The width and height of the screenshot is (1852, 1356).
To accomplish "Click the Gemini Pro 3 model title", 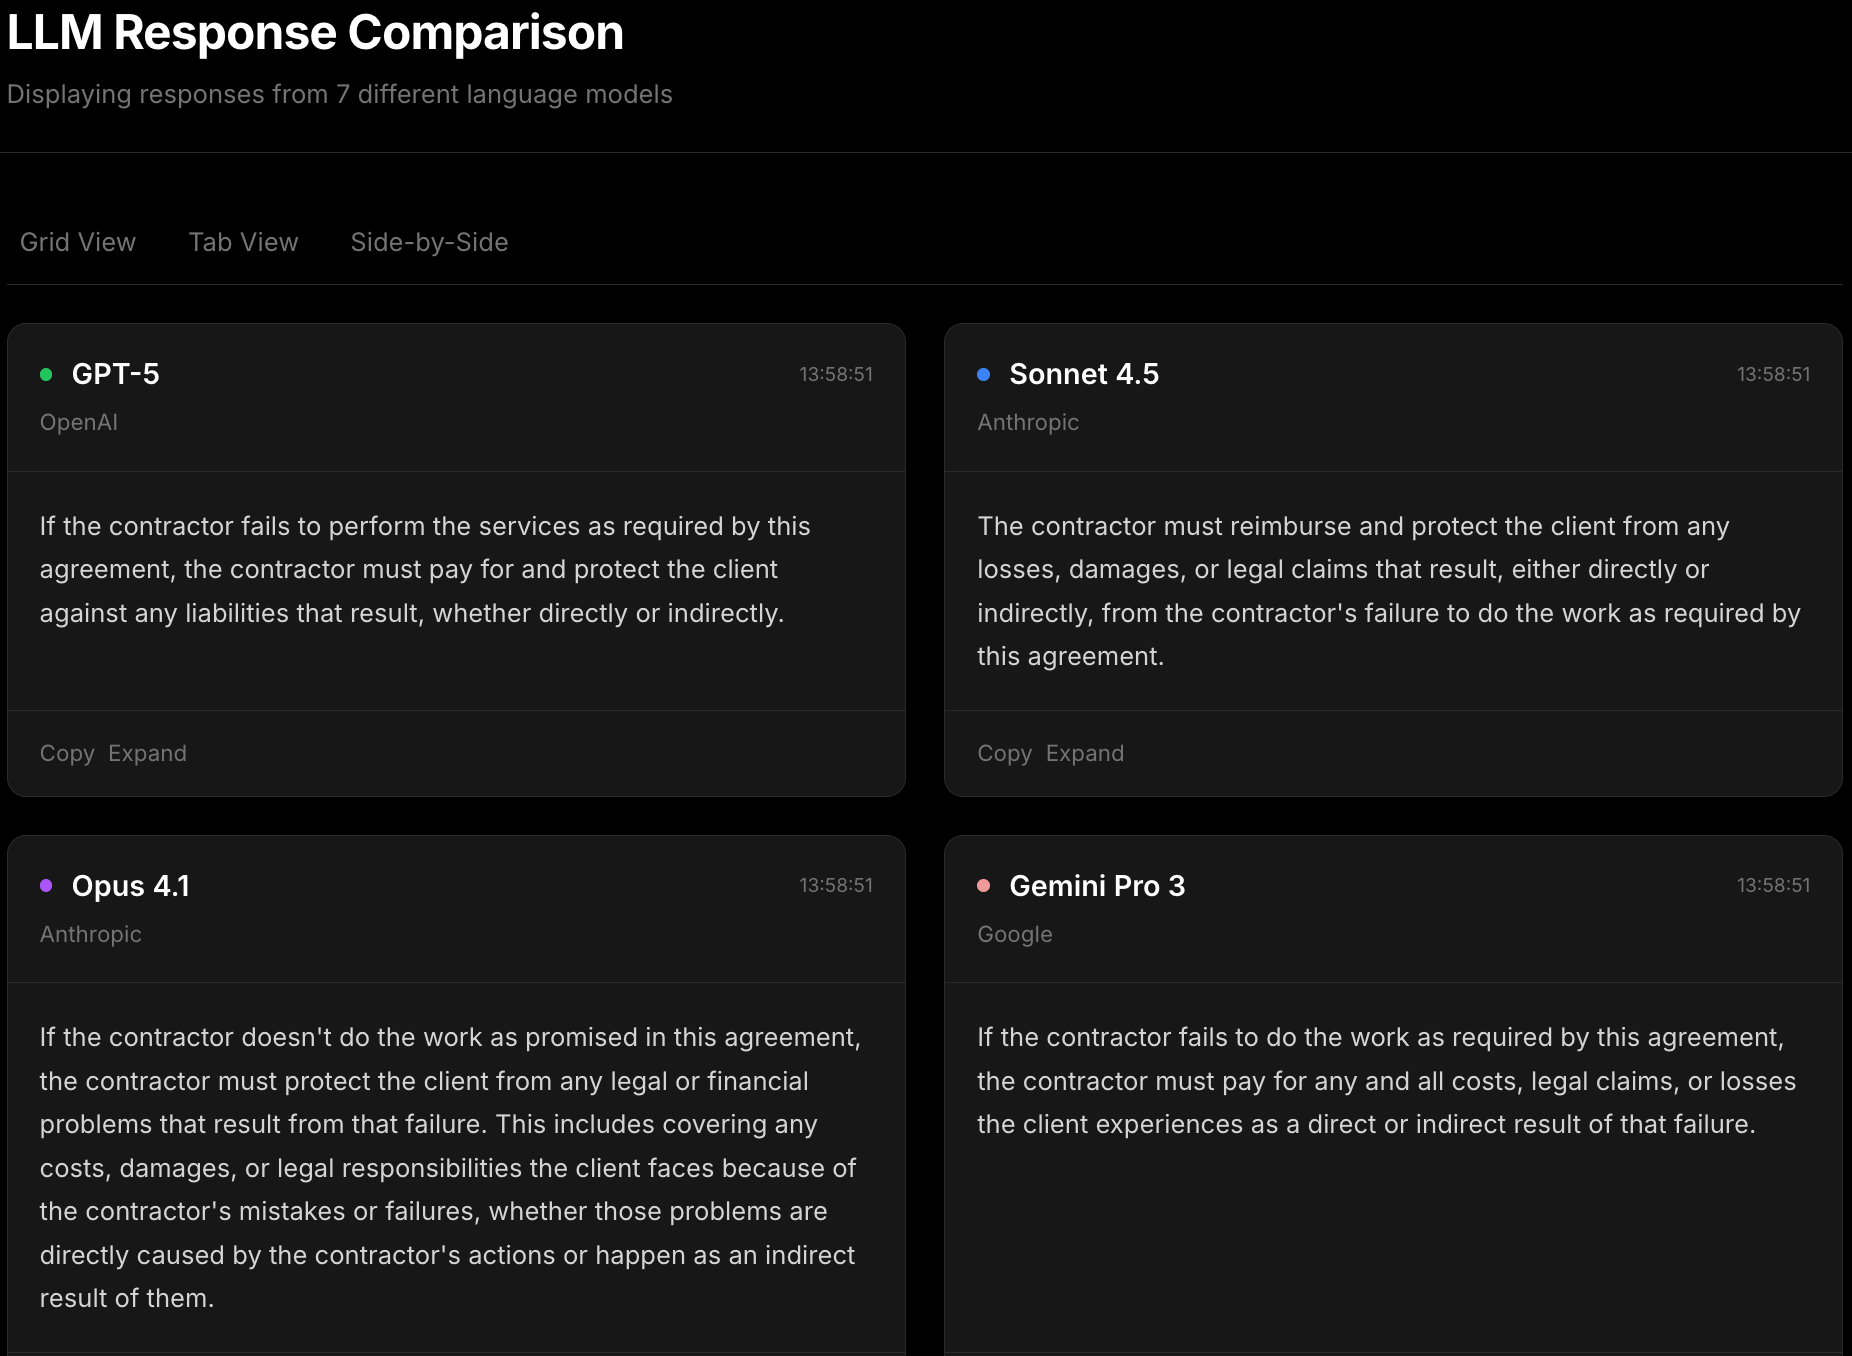I will 1097,886.
